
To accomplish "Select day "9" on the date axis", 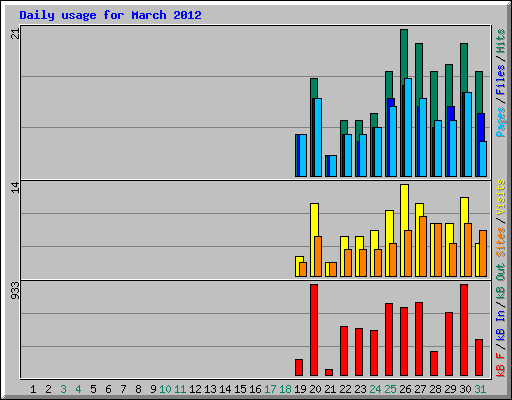I will point(153,389).
